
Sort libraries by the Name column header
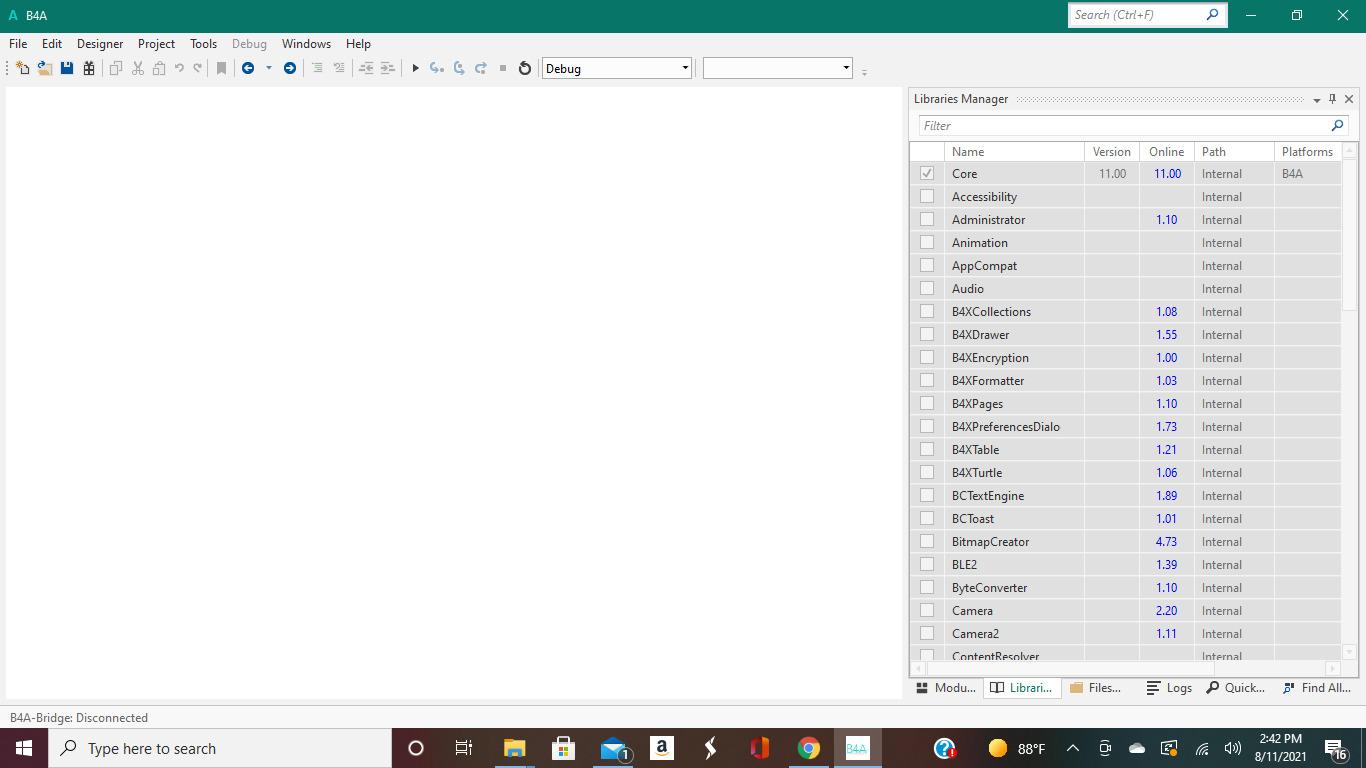click(x=1014, y=152)
